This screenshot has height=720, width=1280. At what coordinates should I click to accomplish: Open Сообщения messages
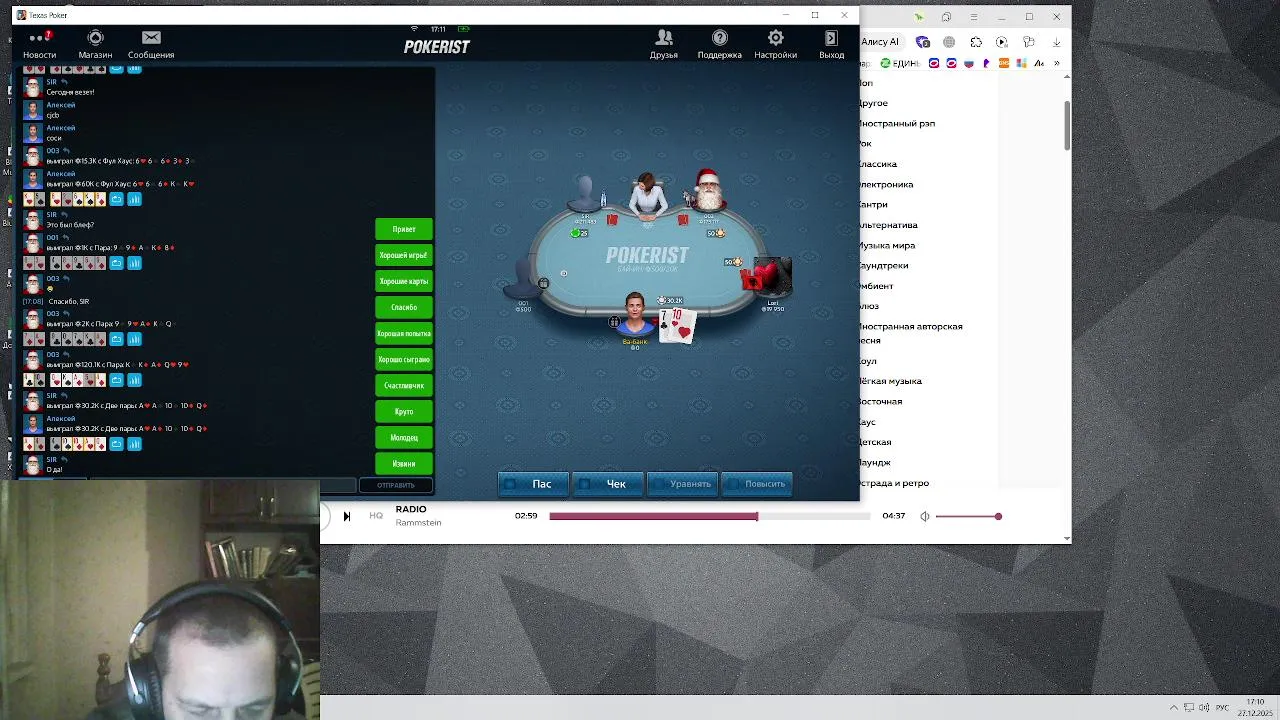pos(151,44)
